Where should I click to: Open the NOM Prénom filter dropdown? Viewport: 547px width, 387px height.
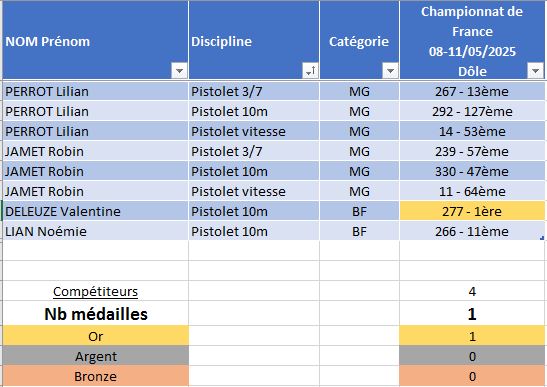179,71
